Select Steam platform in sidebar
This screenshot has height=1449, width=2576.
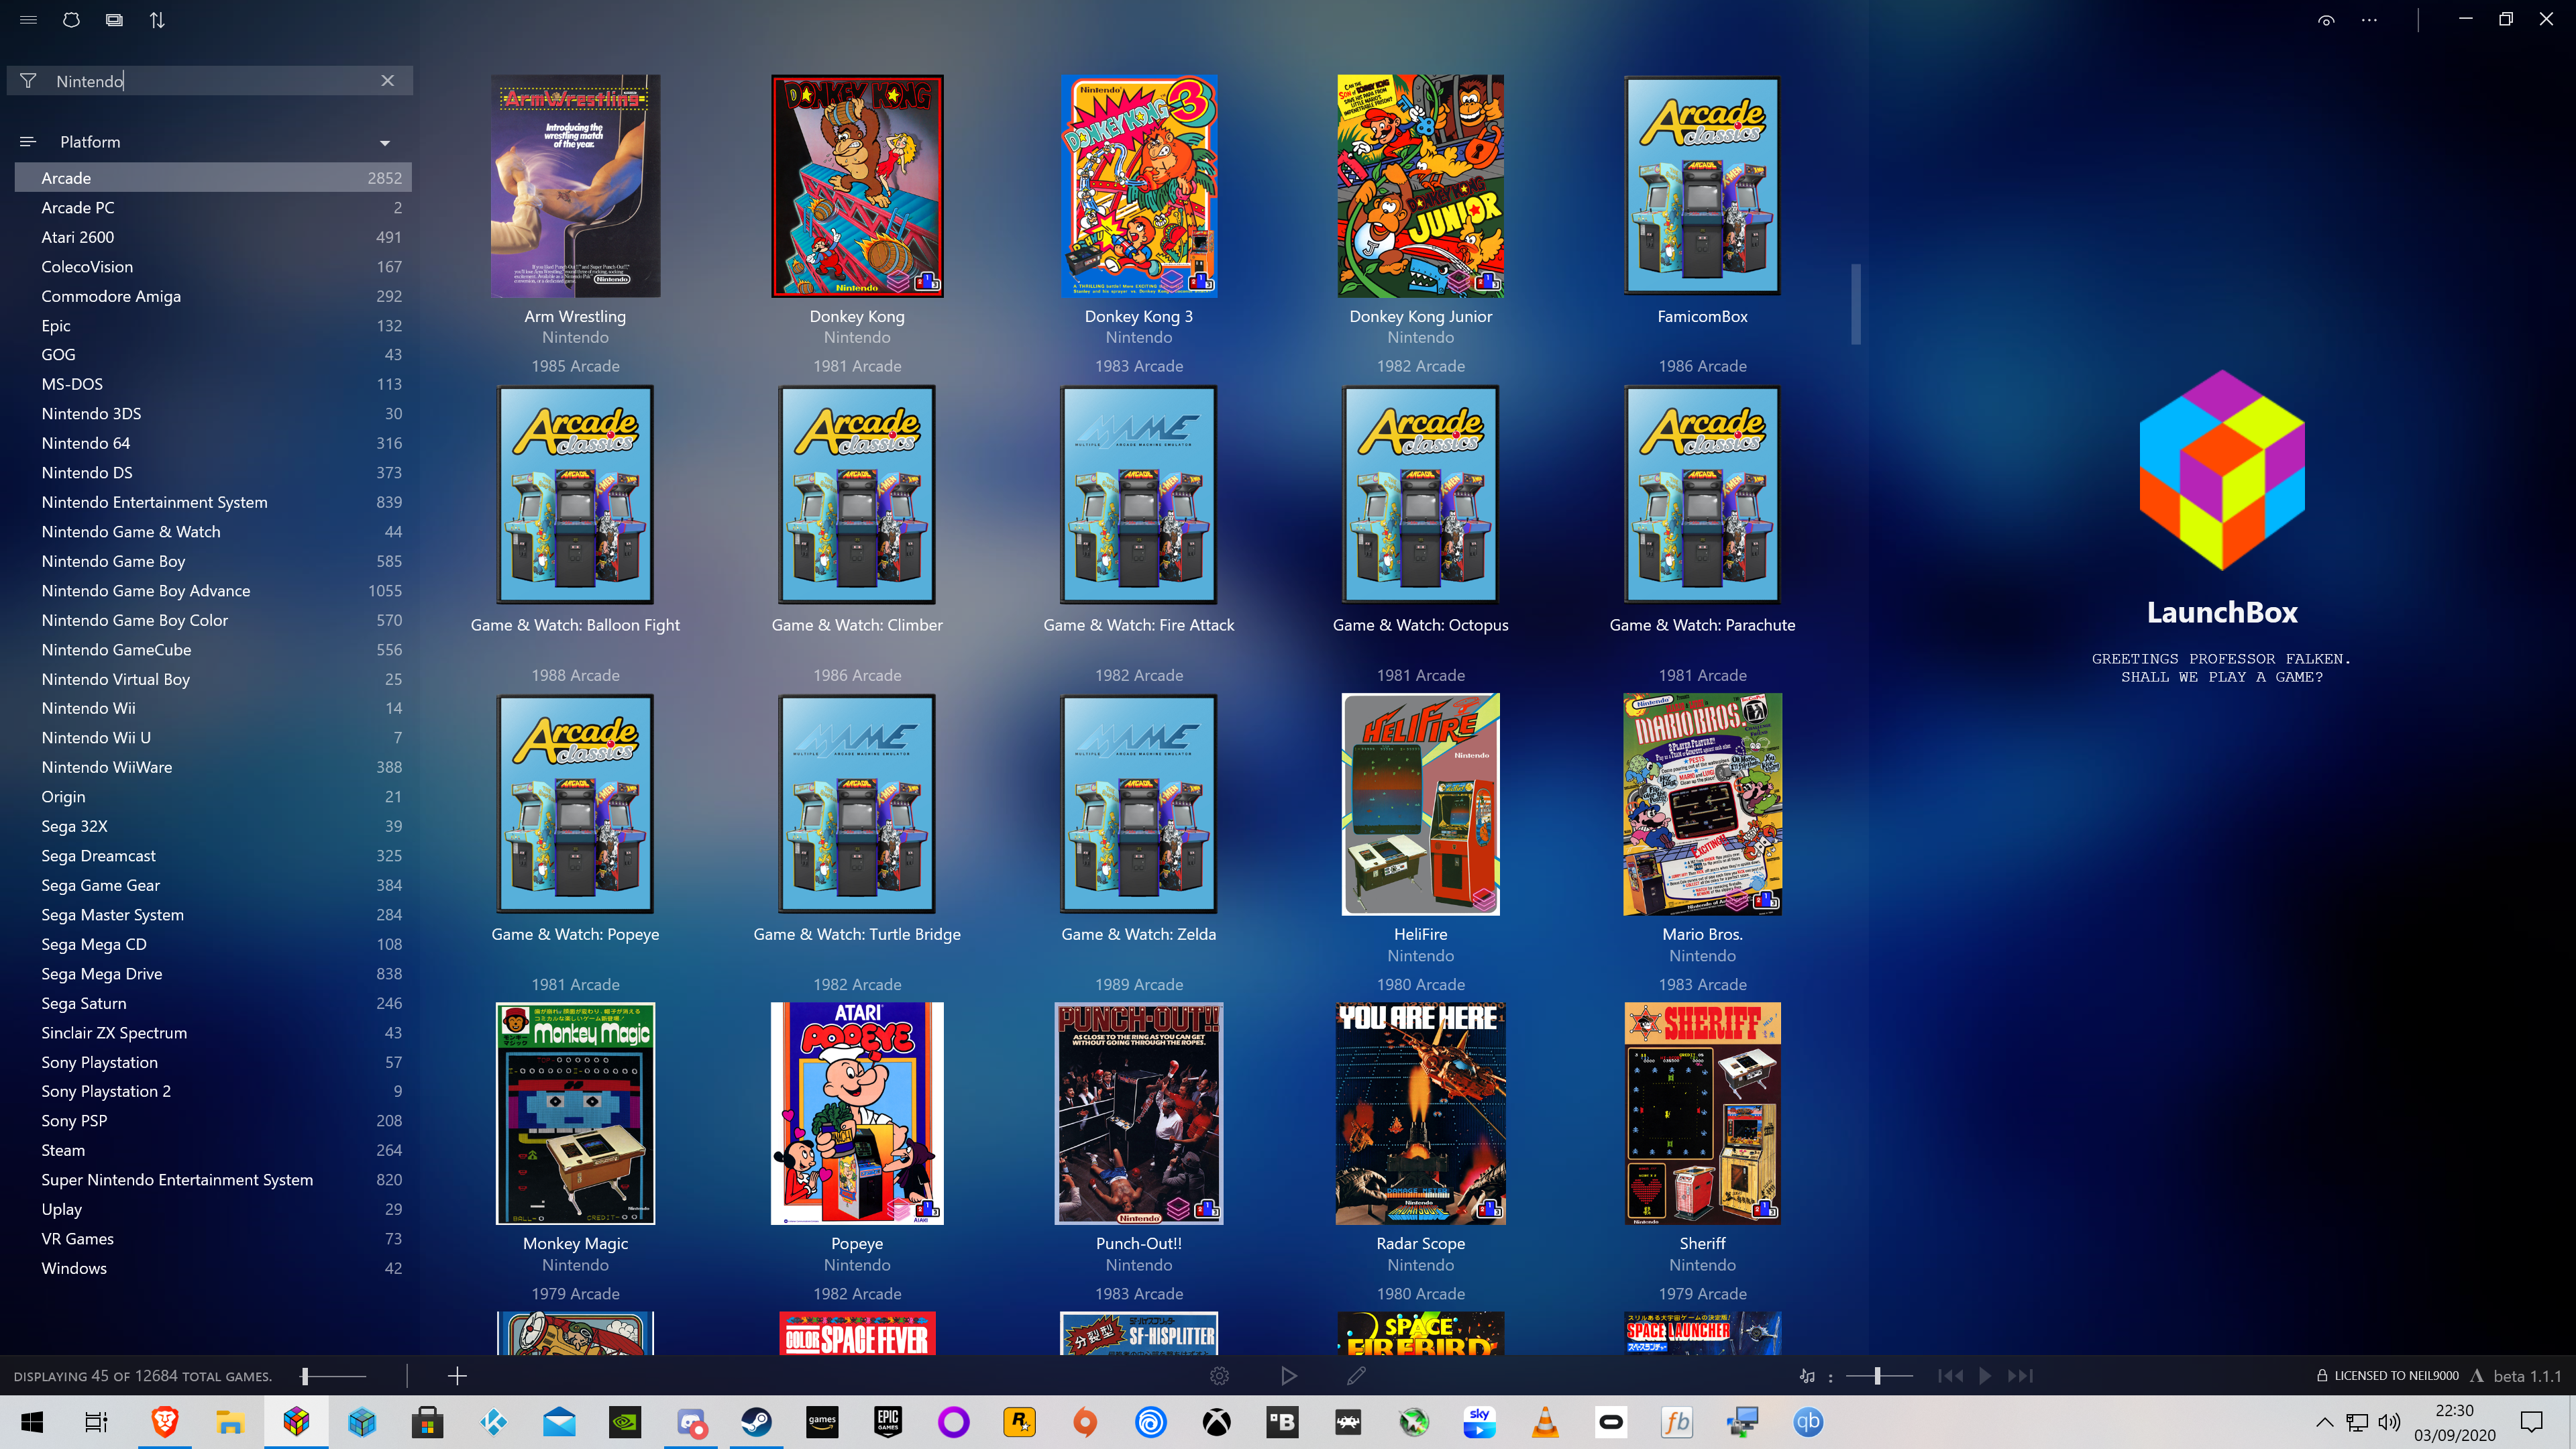point(213,1150)
